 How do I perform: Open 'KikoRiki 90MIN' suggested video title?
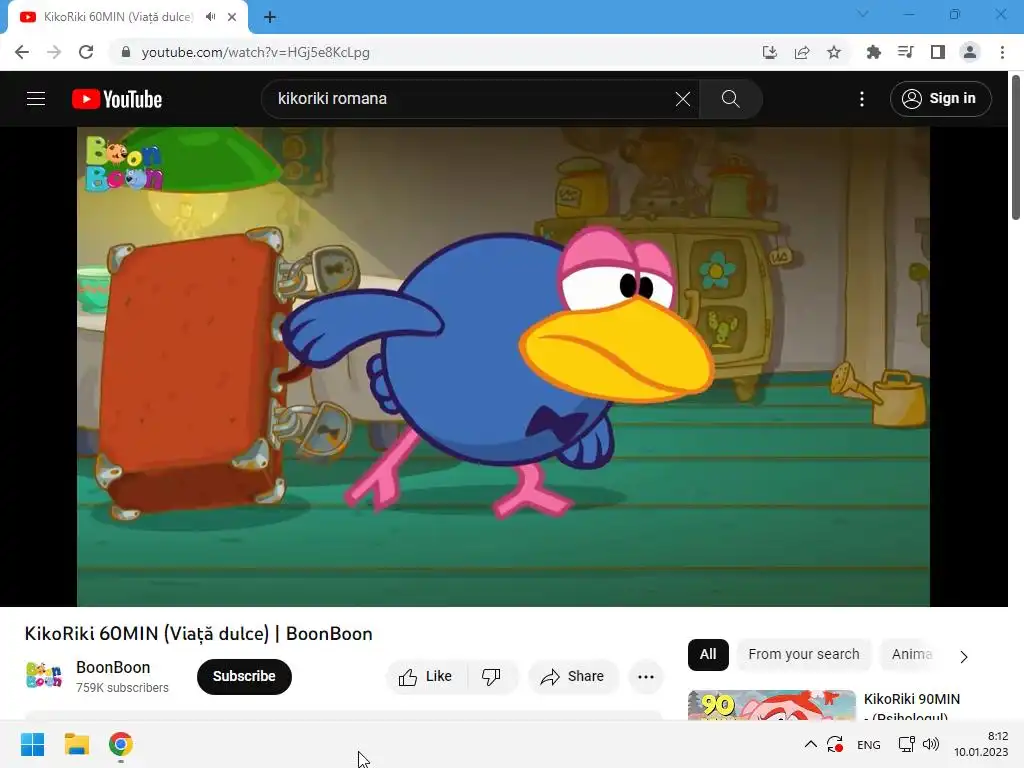point(912,707)
